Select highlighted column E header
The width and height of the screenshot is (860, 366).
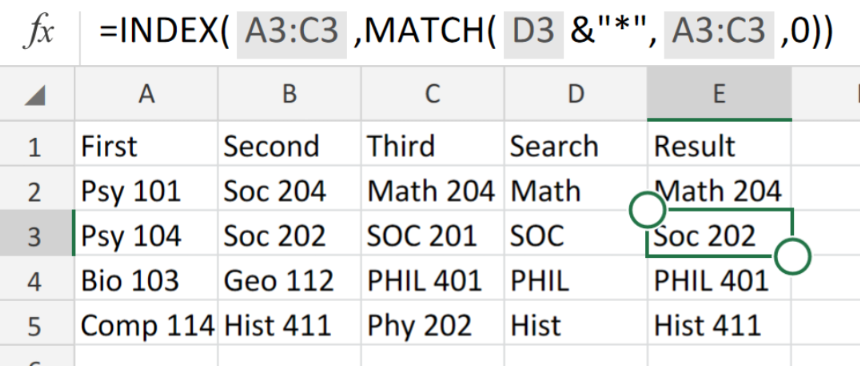[x=719, y=94]
